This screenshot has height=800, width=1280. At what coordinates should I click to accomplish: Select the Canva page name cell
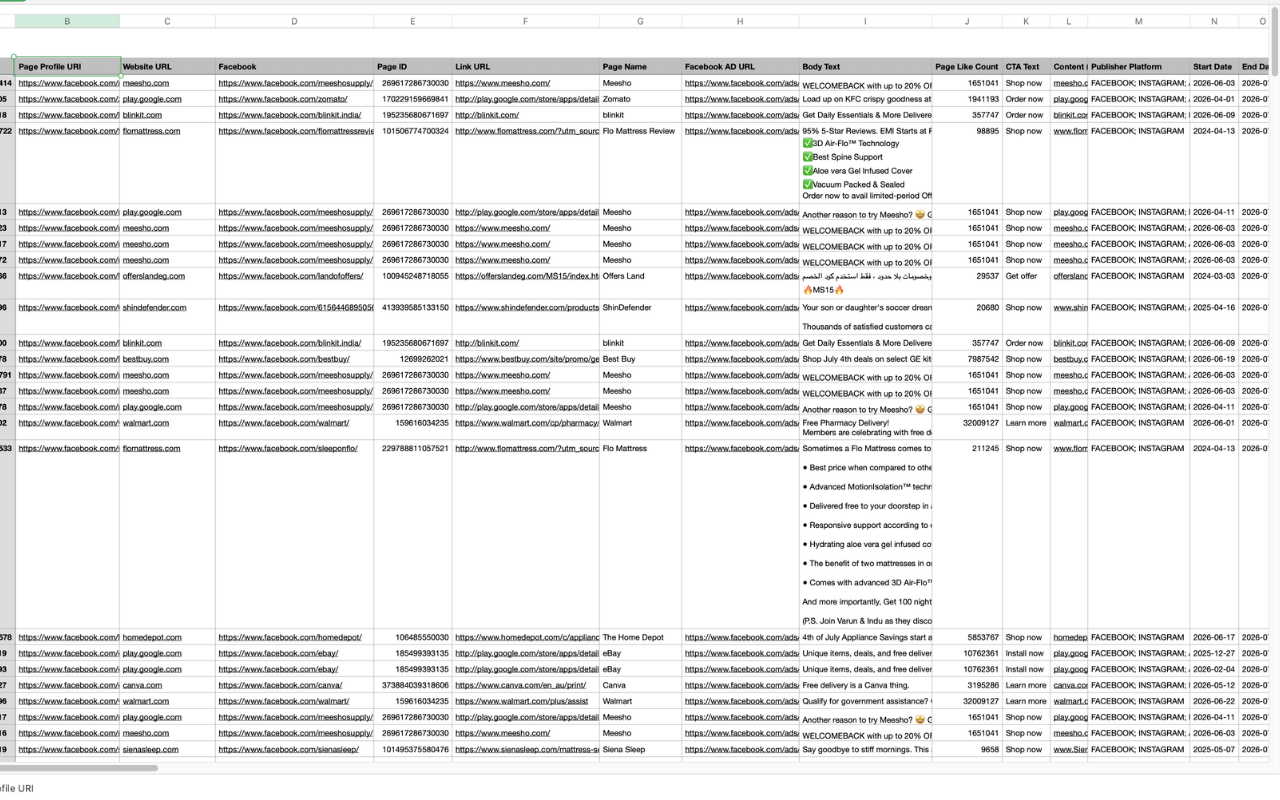(x=640, y=685)
